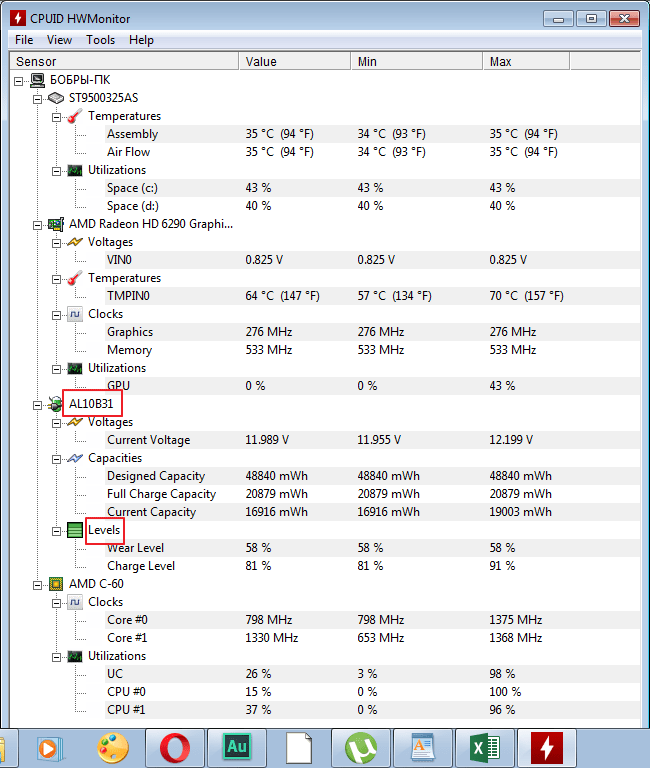Image resolution: width=650 pixels, height=768 pixels.
Task: Open the View menu
Action: 59,40
